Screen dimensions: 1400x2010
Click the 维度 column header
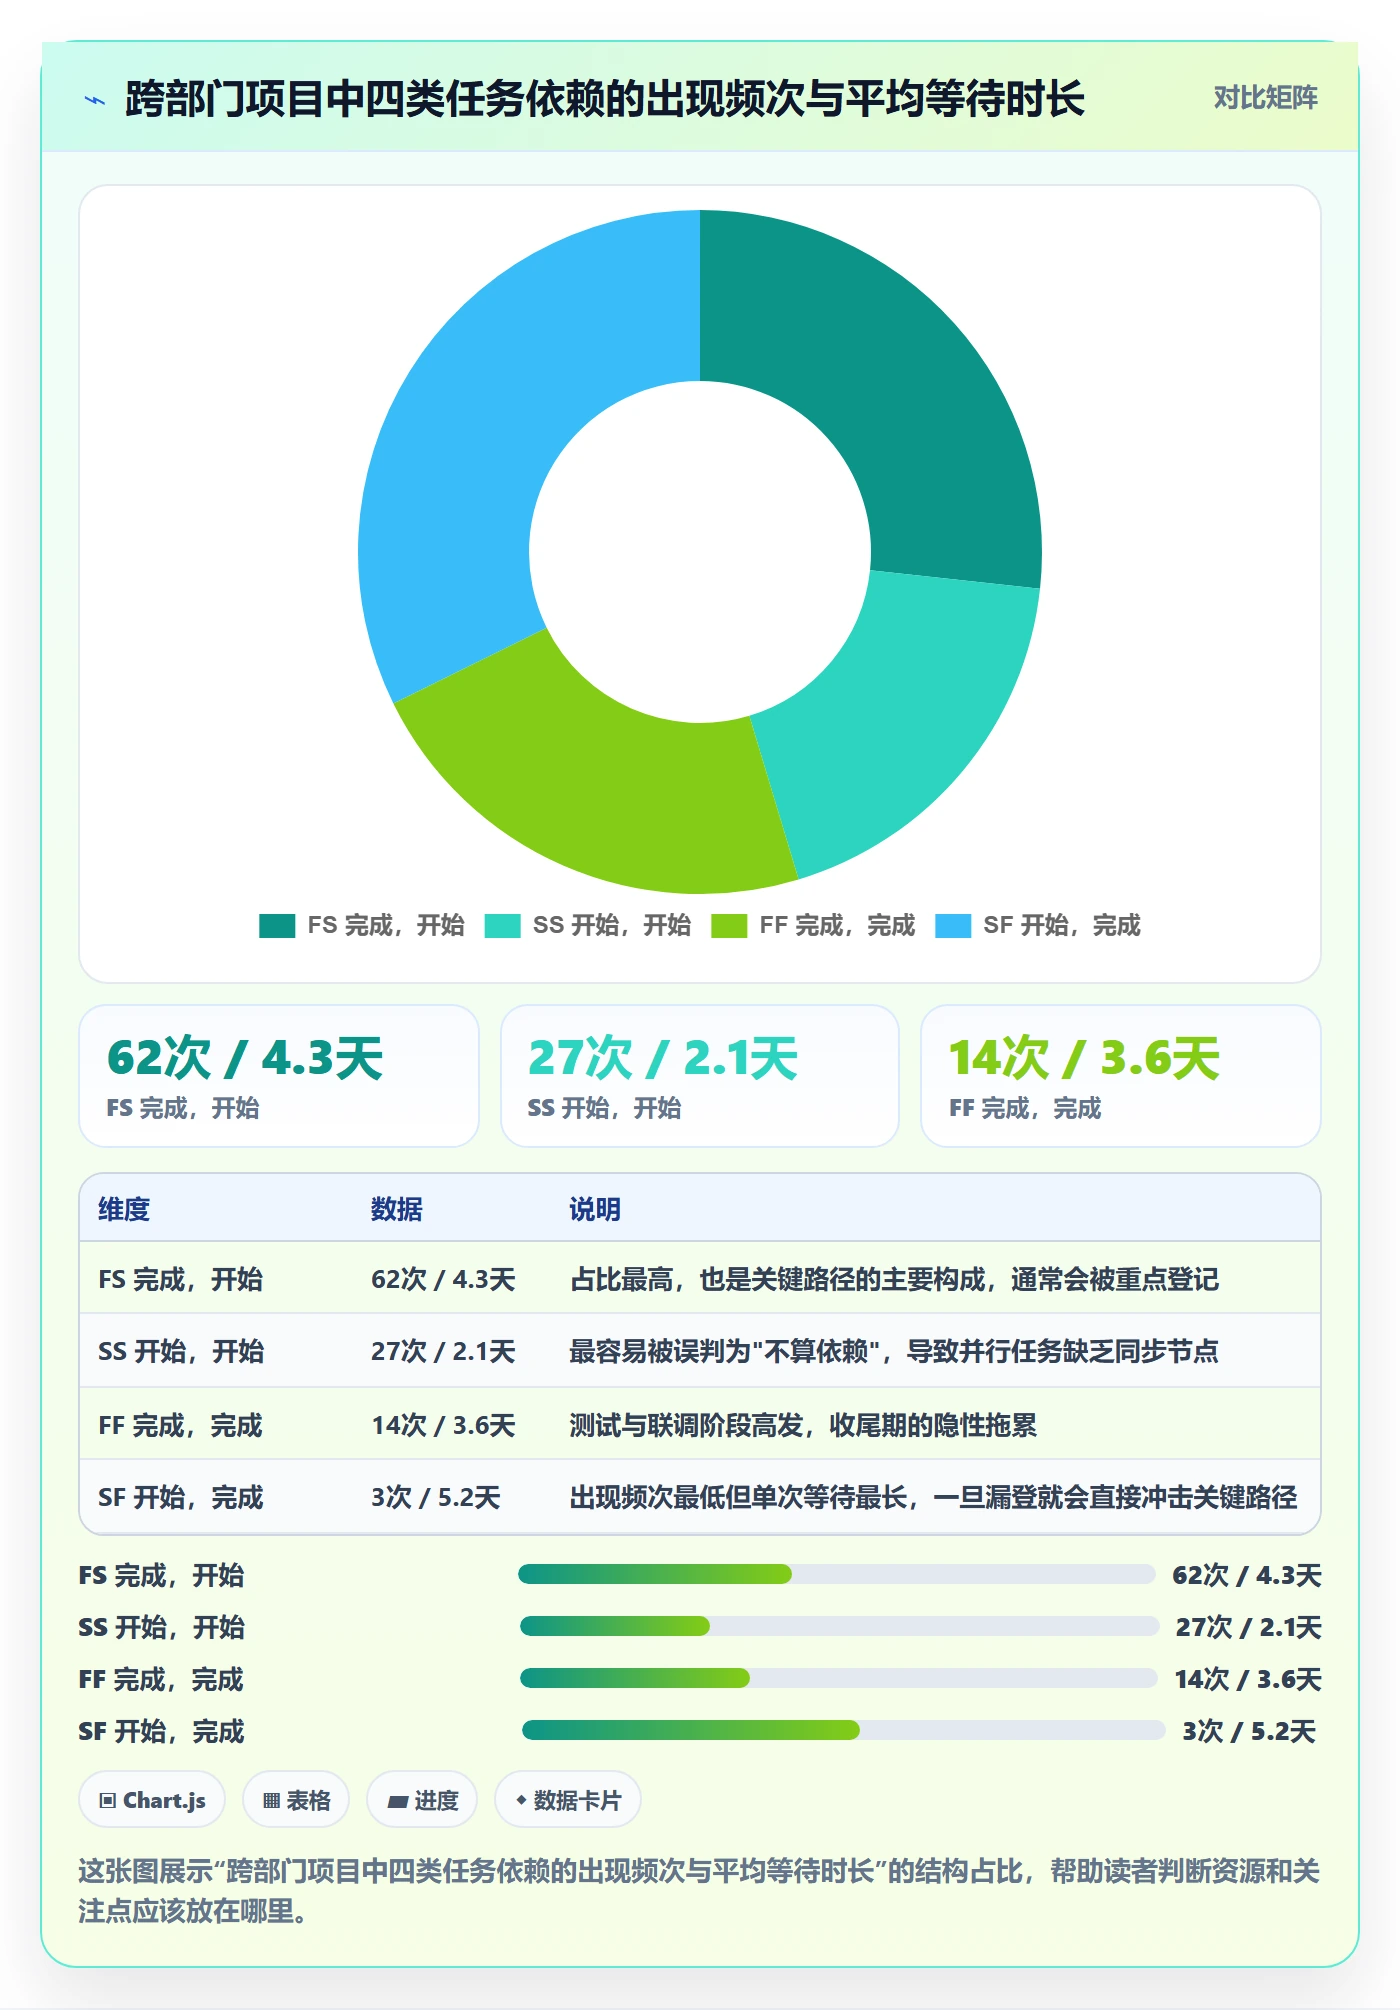[124, 1209]
